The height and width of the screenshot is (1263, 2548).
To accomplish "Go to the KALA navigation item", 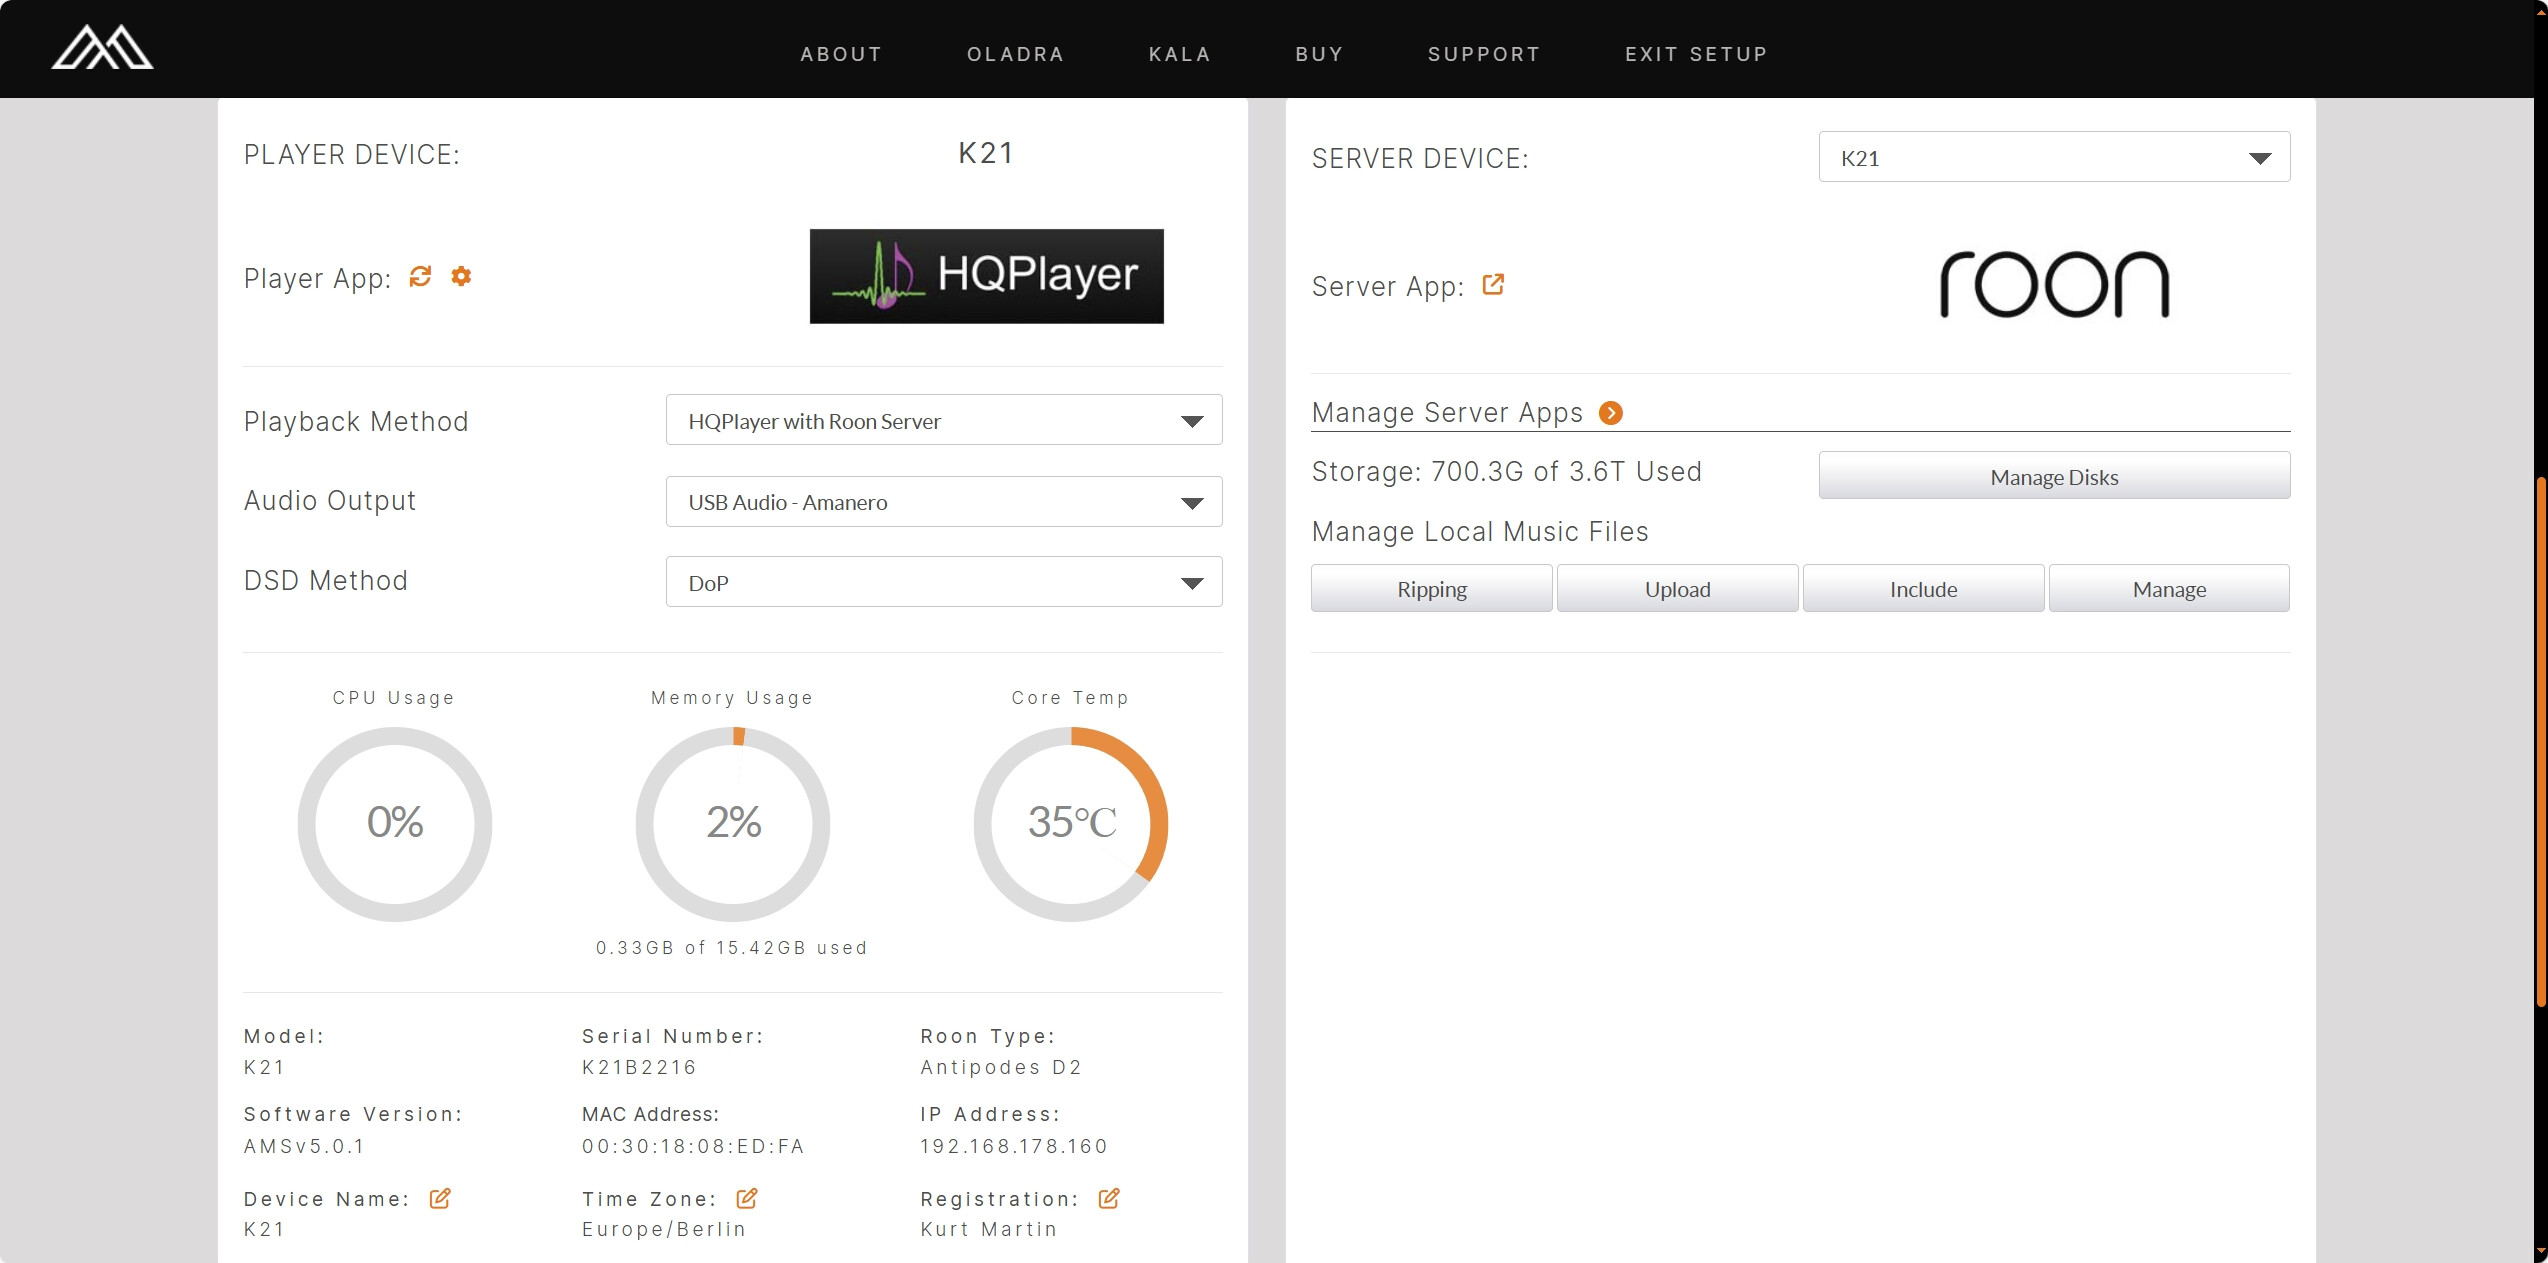I will click(1180, 54).
